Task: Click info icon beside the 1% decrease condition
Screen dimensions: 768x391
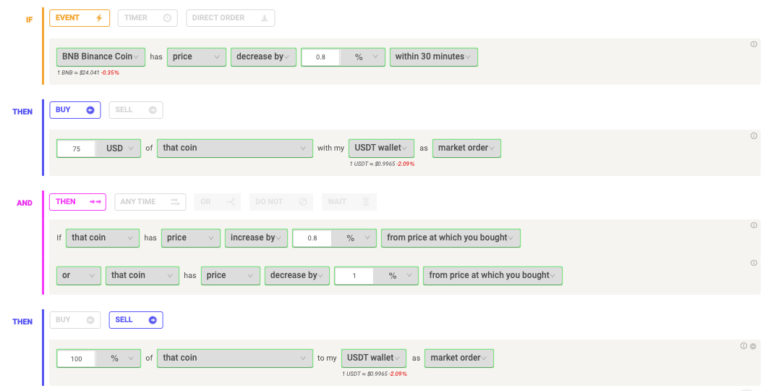Action: (753, 263)
